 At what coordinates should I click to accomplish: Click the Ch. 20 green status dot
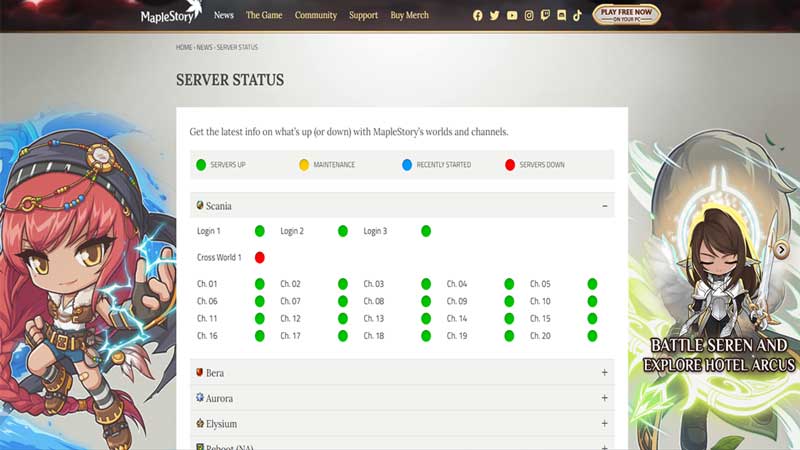[592, 336]
